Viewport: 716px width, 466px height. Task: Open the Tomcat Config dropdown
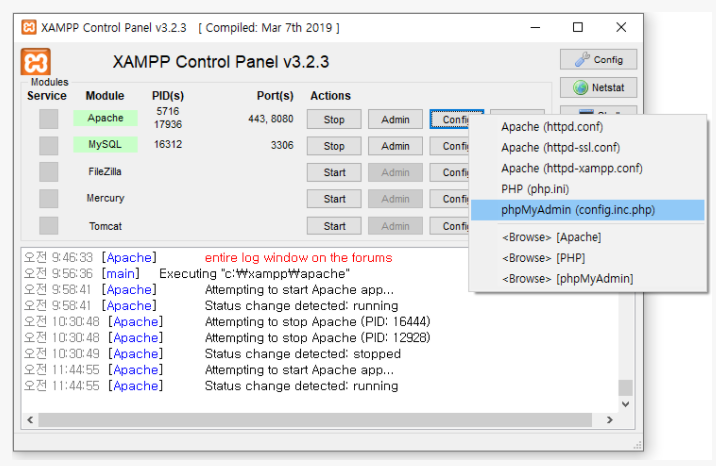[449, 226]
